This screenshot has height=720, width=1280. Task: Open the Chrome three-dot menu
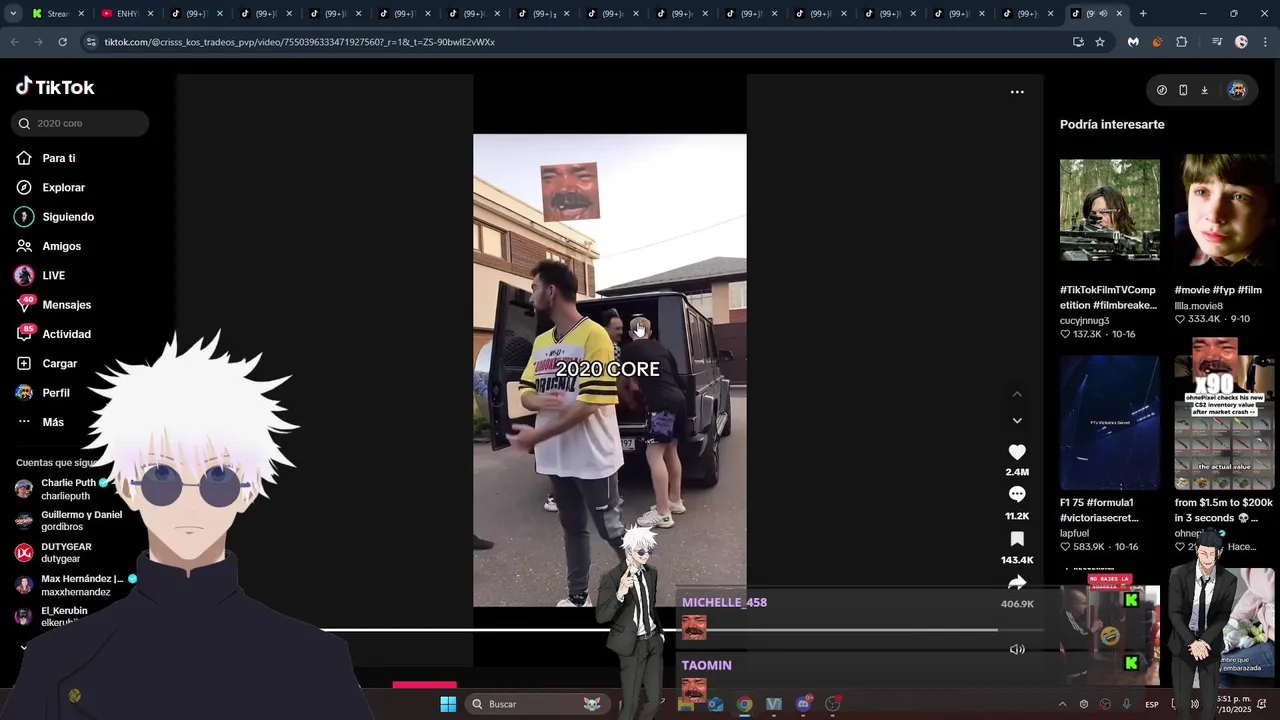1264,42
